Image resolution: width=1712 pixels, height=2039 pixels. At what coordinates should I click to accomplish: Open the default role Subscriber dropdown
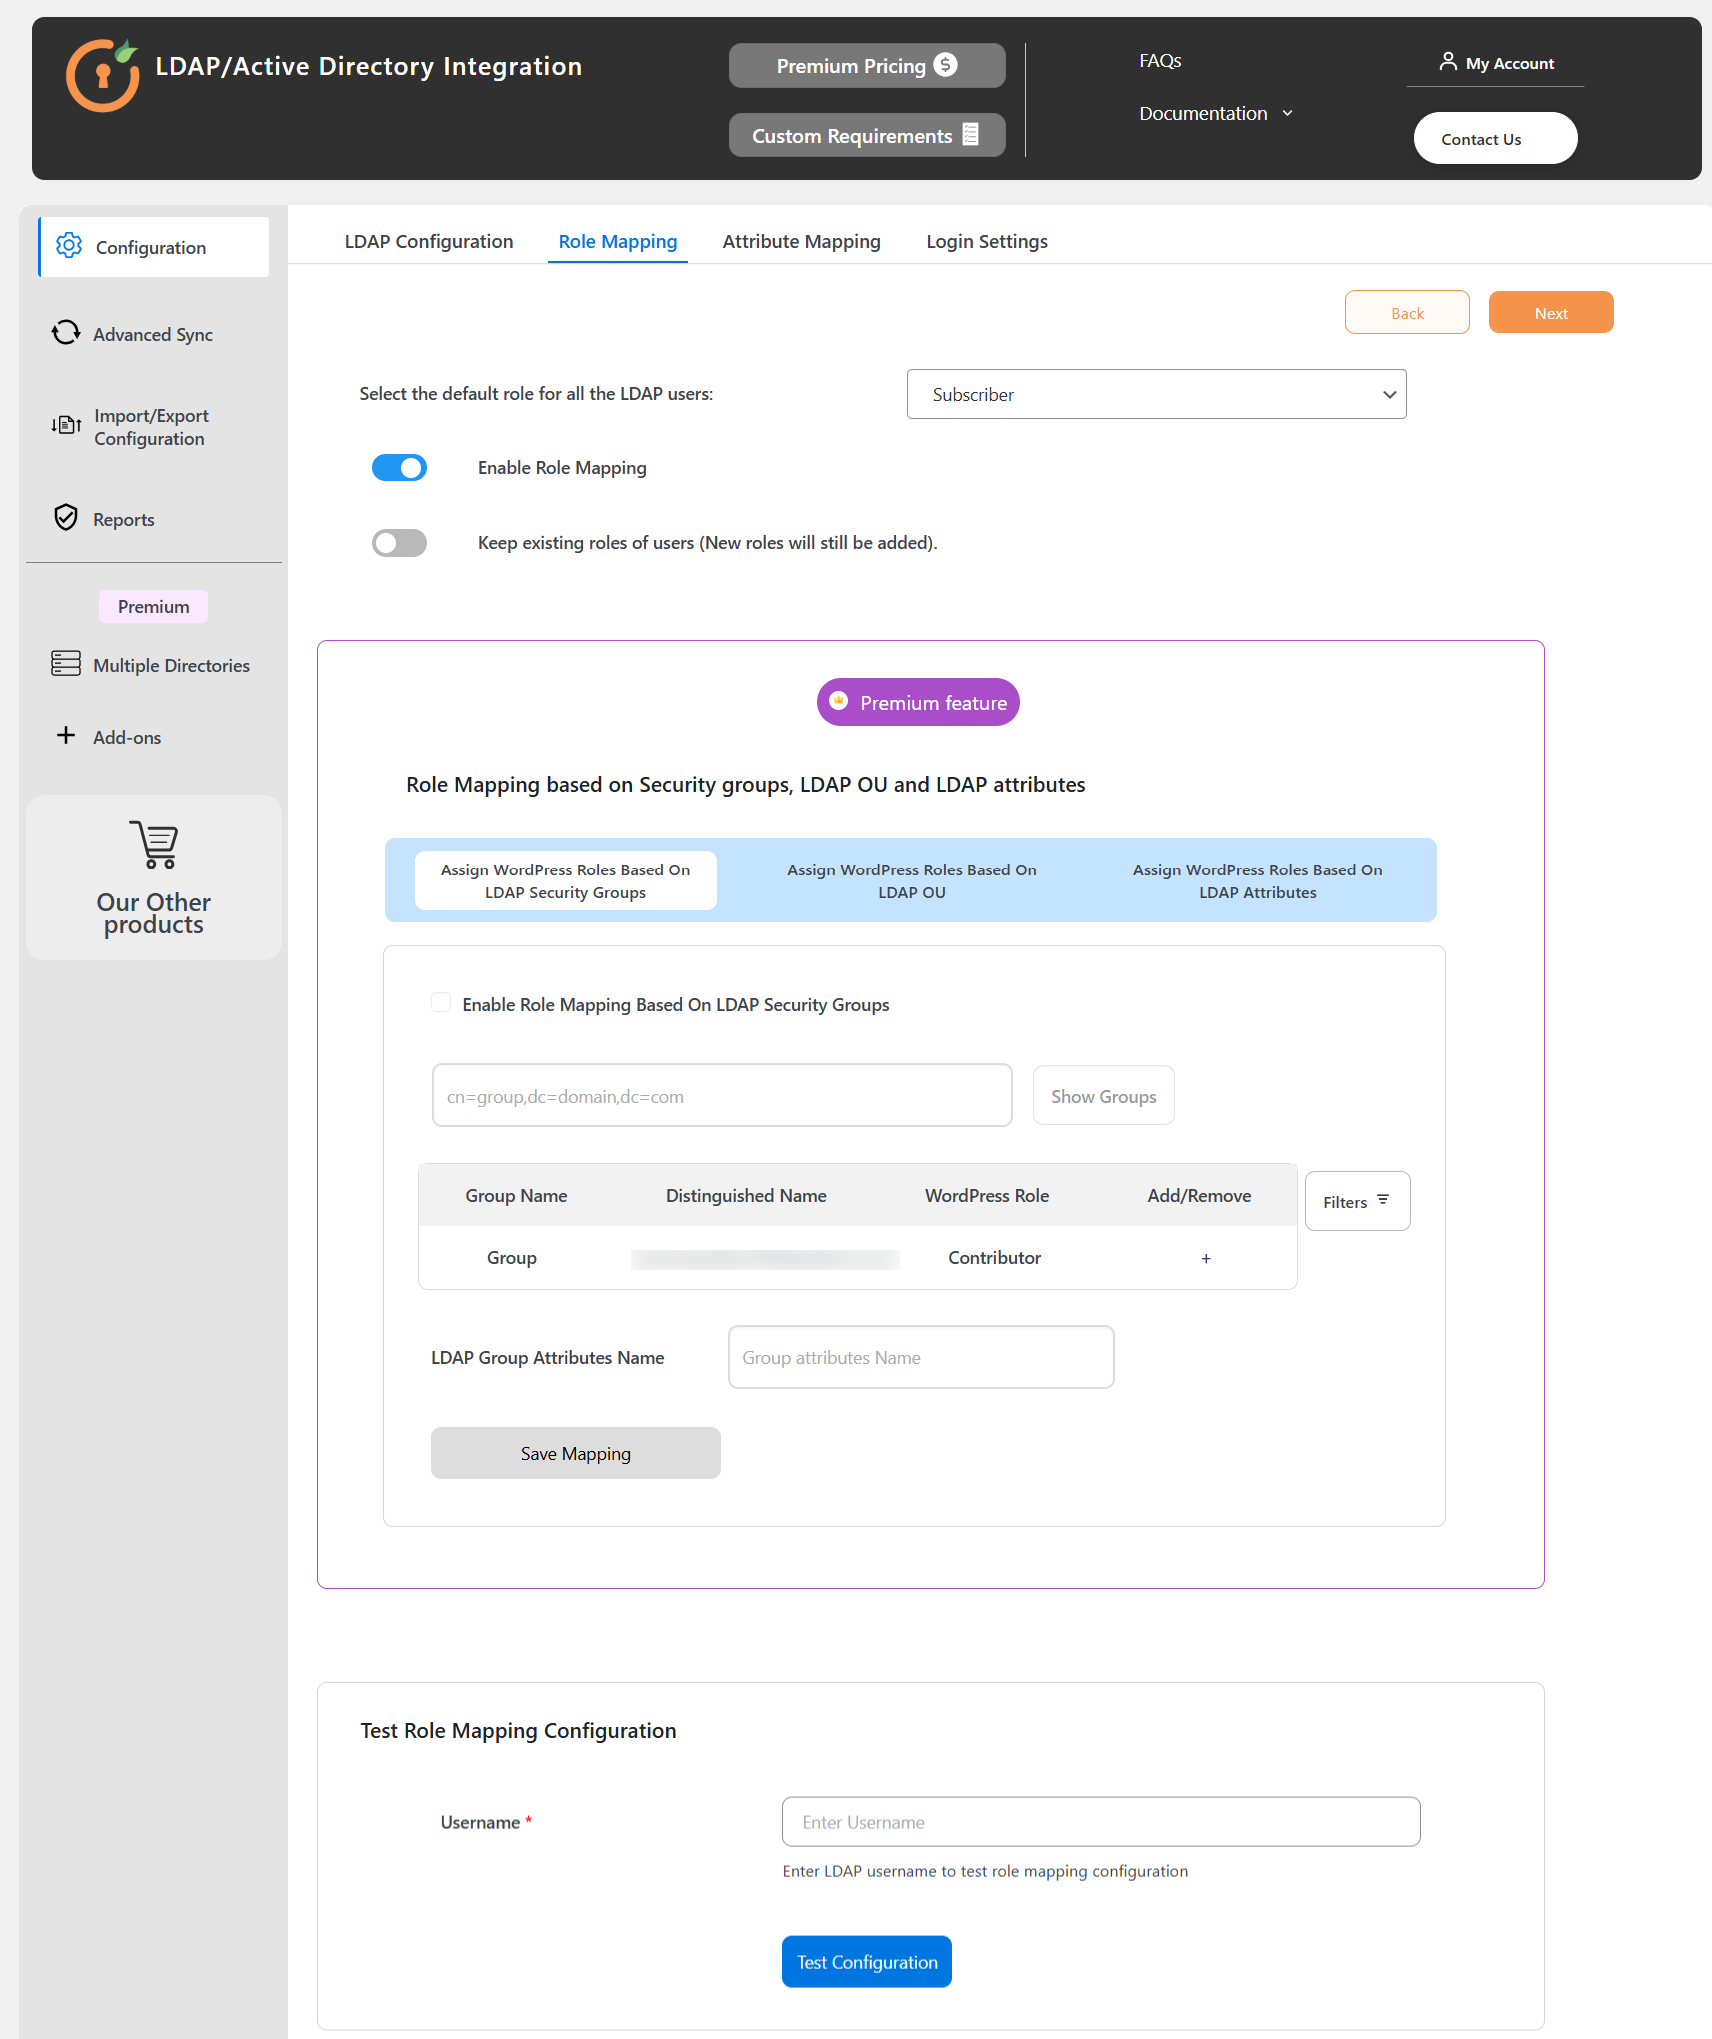click(x=1156, y=395)
